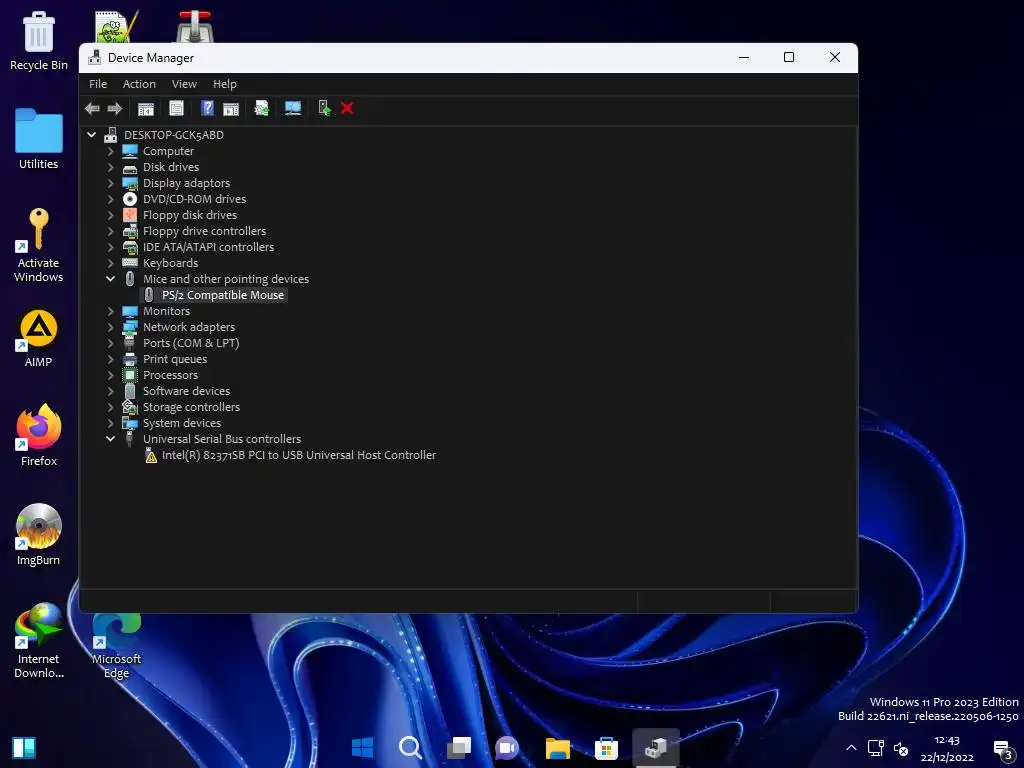This screenshot has height=768, width=1024.
Task: Select the Firefox desktop shortcut
Action: coord(39,435)
